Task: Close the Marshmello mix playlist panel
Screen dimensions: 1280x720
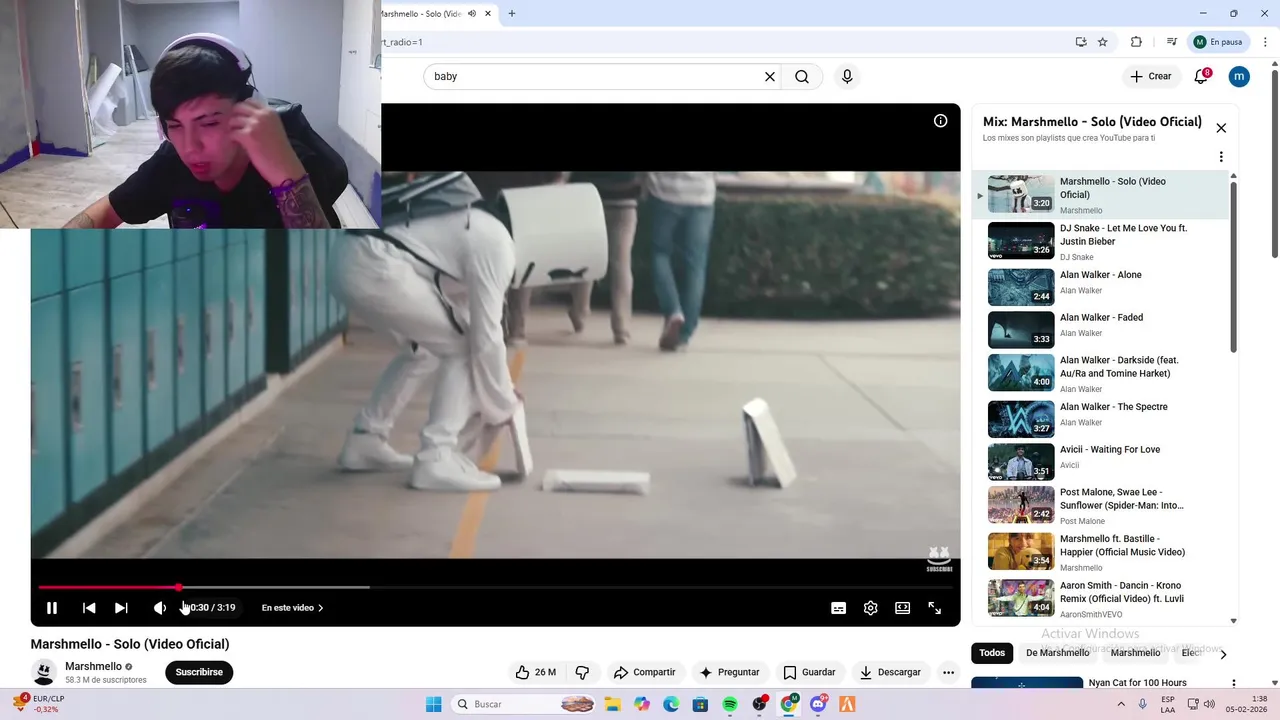Action: [x=1221, y=128]
